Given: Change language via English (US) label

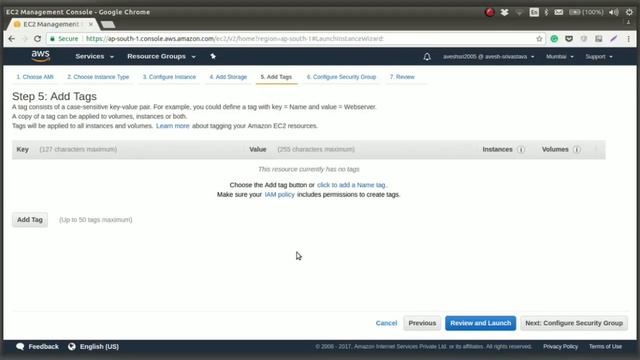Looking at the screenshot, I should click(x=99, y=347).
